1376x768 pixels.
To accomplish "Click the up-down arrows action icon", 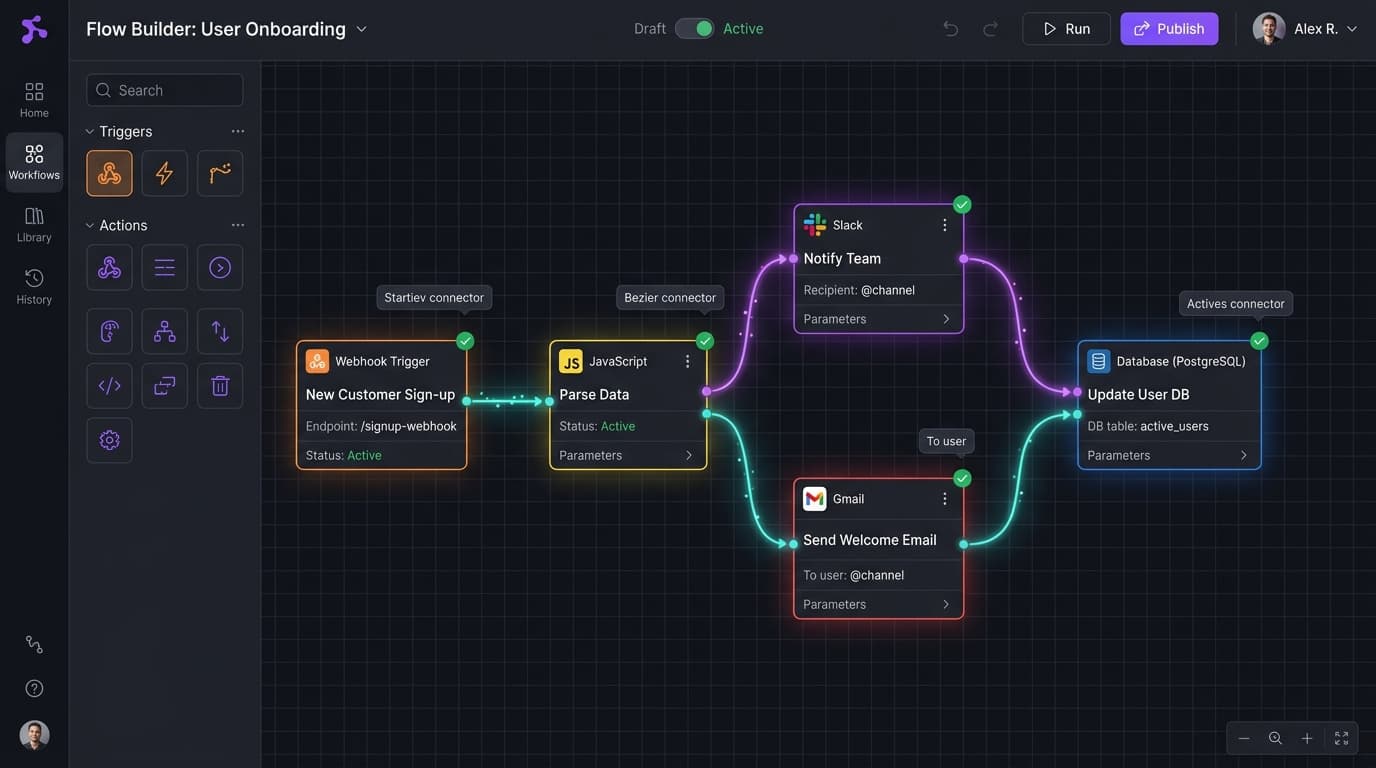I will pyautogui.click(x=220, y=331).
